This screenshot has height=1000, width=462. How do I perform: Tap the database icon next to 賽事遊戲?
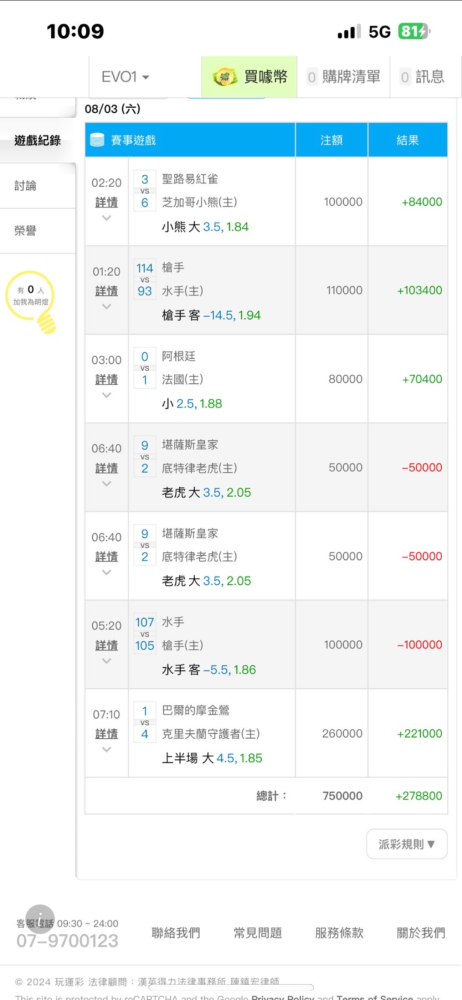point(97,140)
